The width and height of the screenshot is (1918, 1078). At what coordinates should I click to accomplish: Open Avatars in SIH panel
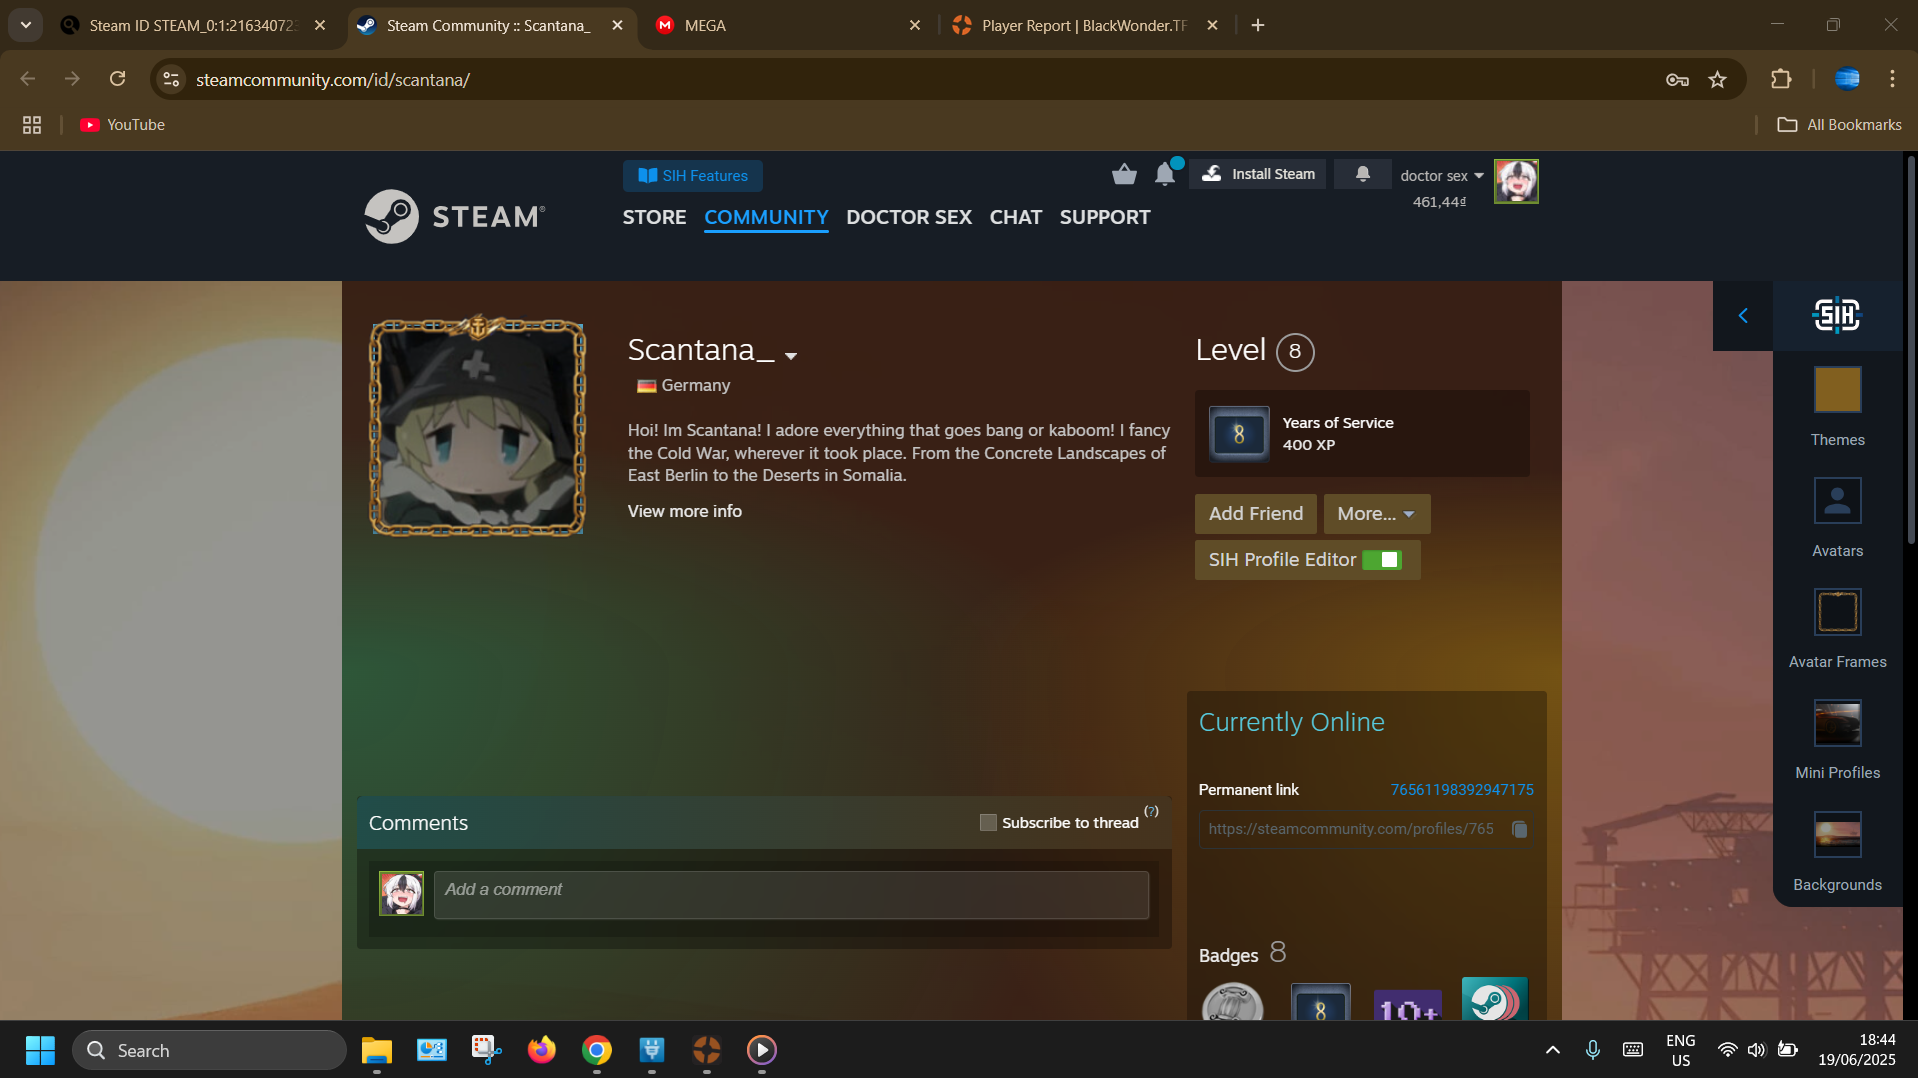coord(1838,518)
